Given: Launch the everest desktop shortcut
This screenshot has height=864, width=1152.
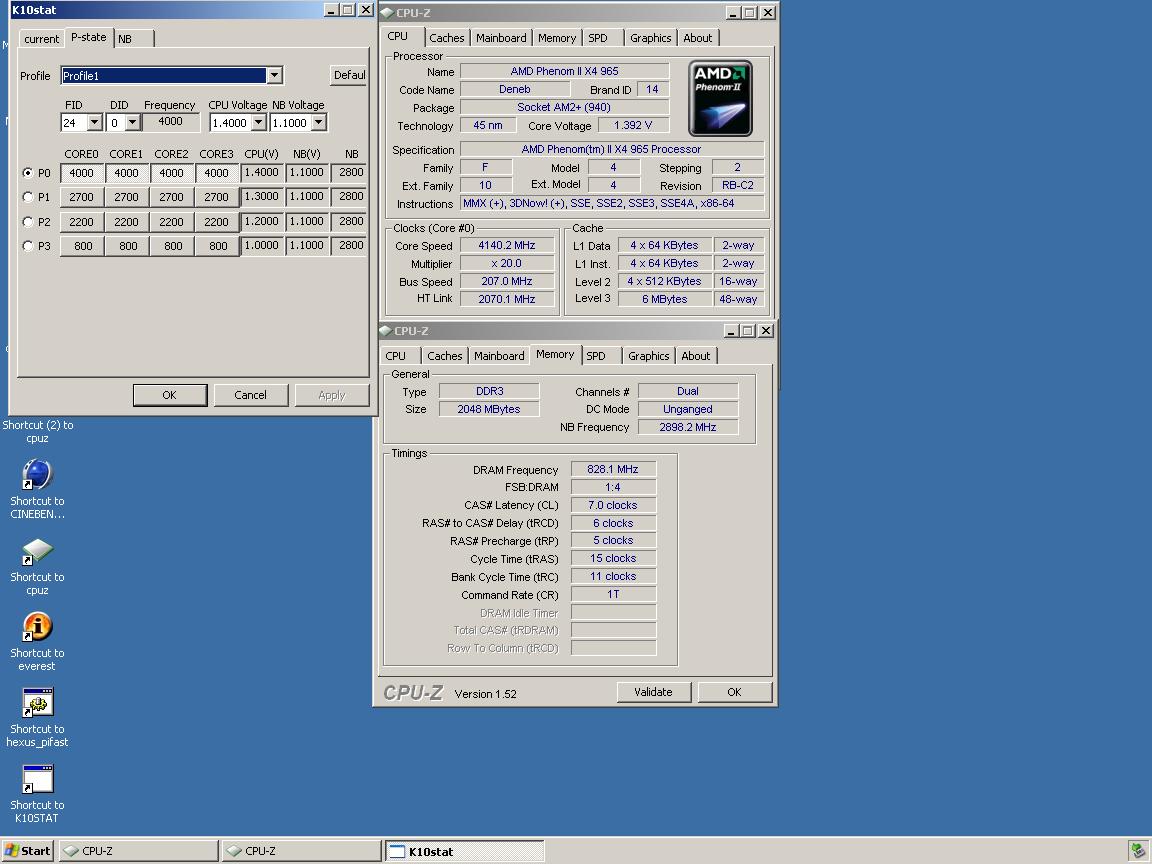Looking at the screenshot, I should point(37,627).
